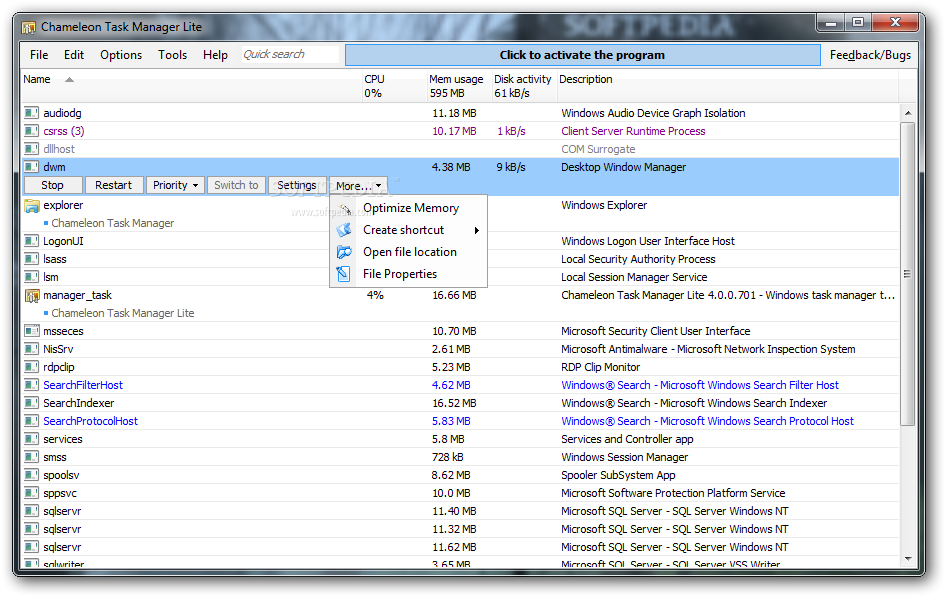Click the SearchFilterHost process icon
The height and width of the screenshot is (597, 946).
click(31, 385)
